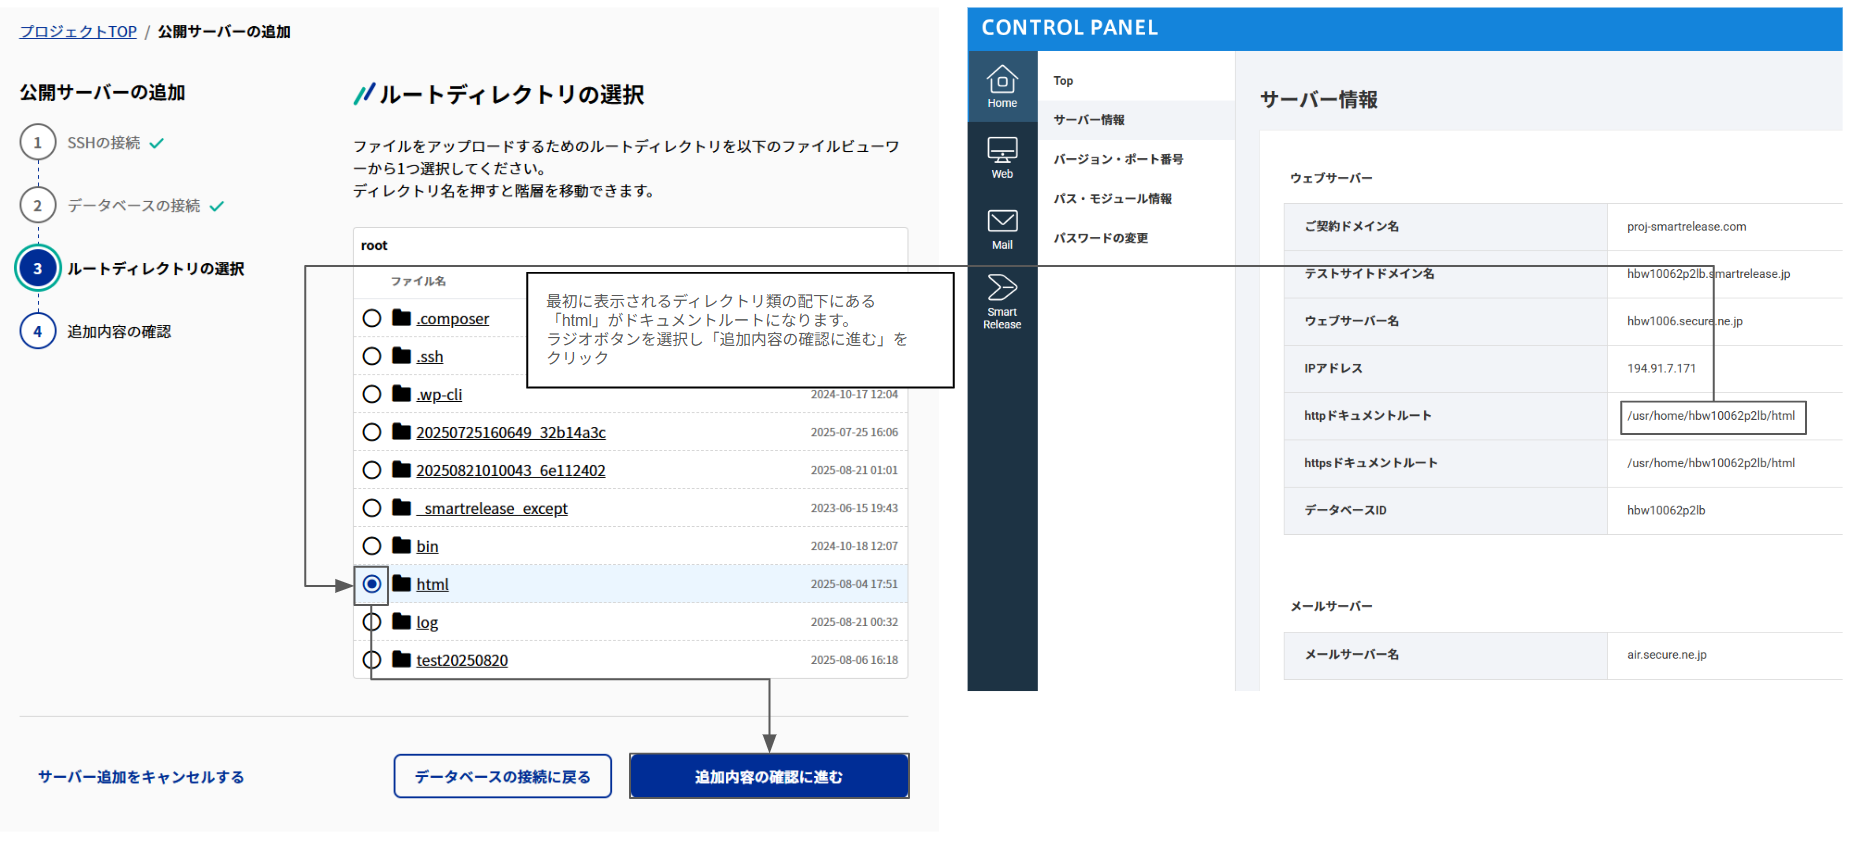Viewport: 1857px width, 845px height.
Task: Open the log directory
Action: 427,623
